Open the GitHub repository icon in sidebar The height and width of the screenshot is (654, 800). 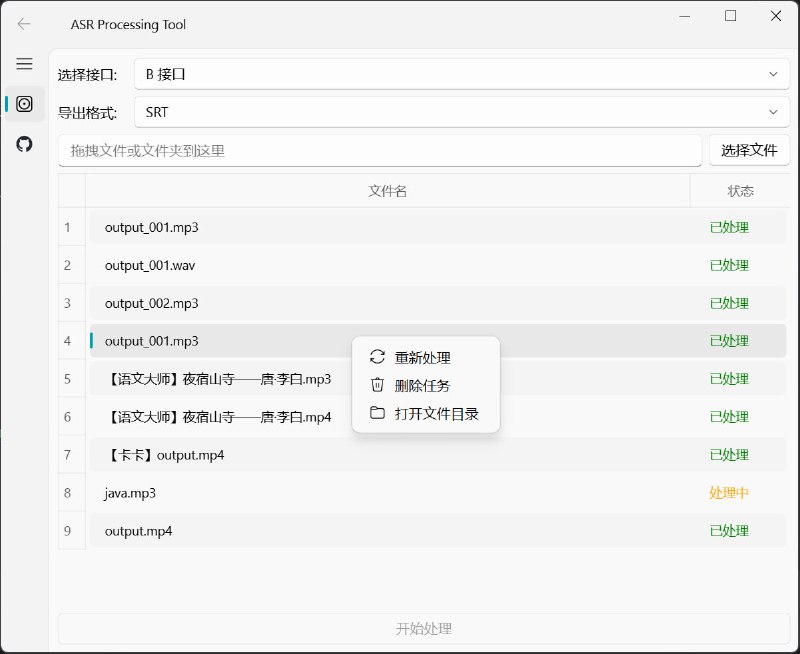[x=24, y=143]
